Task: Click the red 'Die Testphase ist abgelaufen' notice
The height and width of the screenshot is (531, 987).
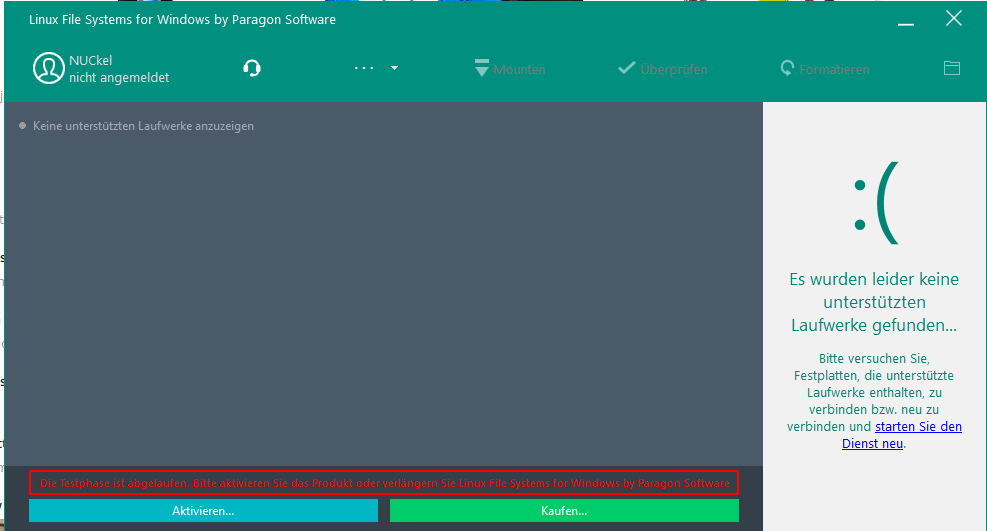Action: point(384,483)
